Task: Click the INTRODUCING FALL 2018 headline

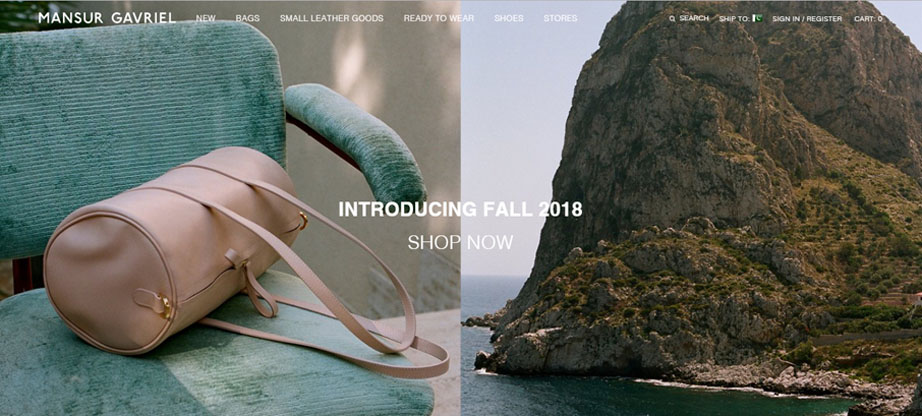Action: pyautogui.click(x=460, y=209)
